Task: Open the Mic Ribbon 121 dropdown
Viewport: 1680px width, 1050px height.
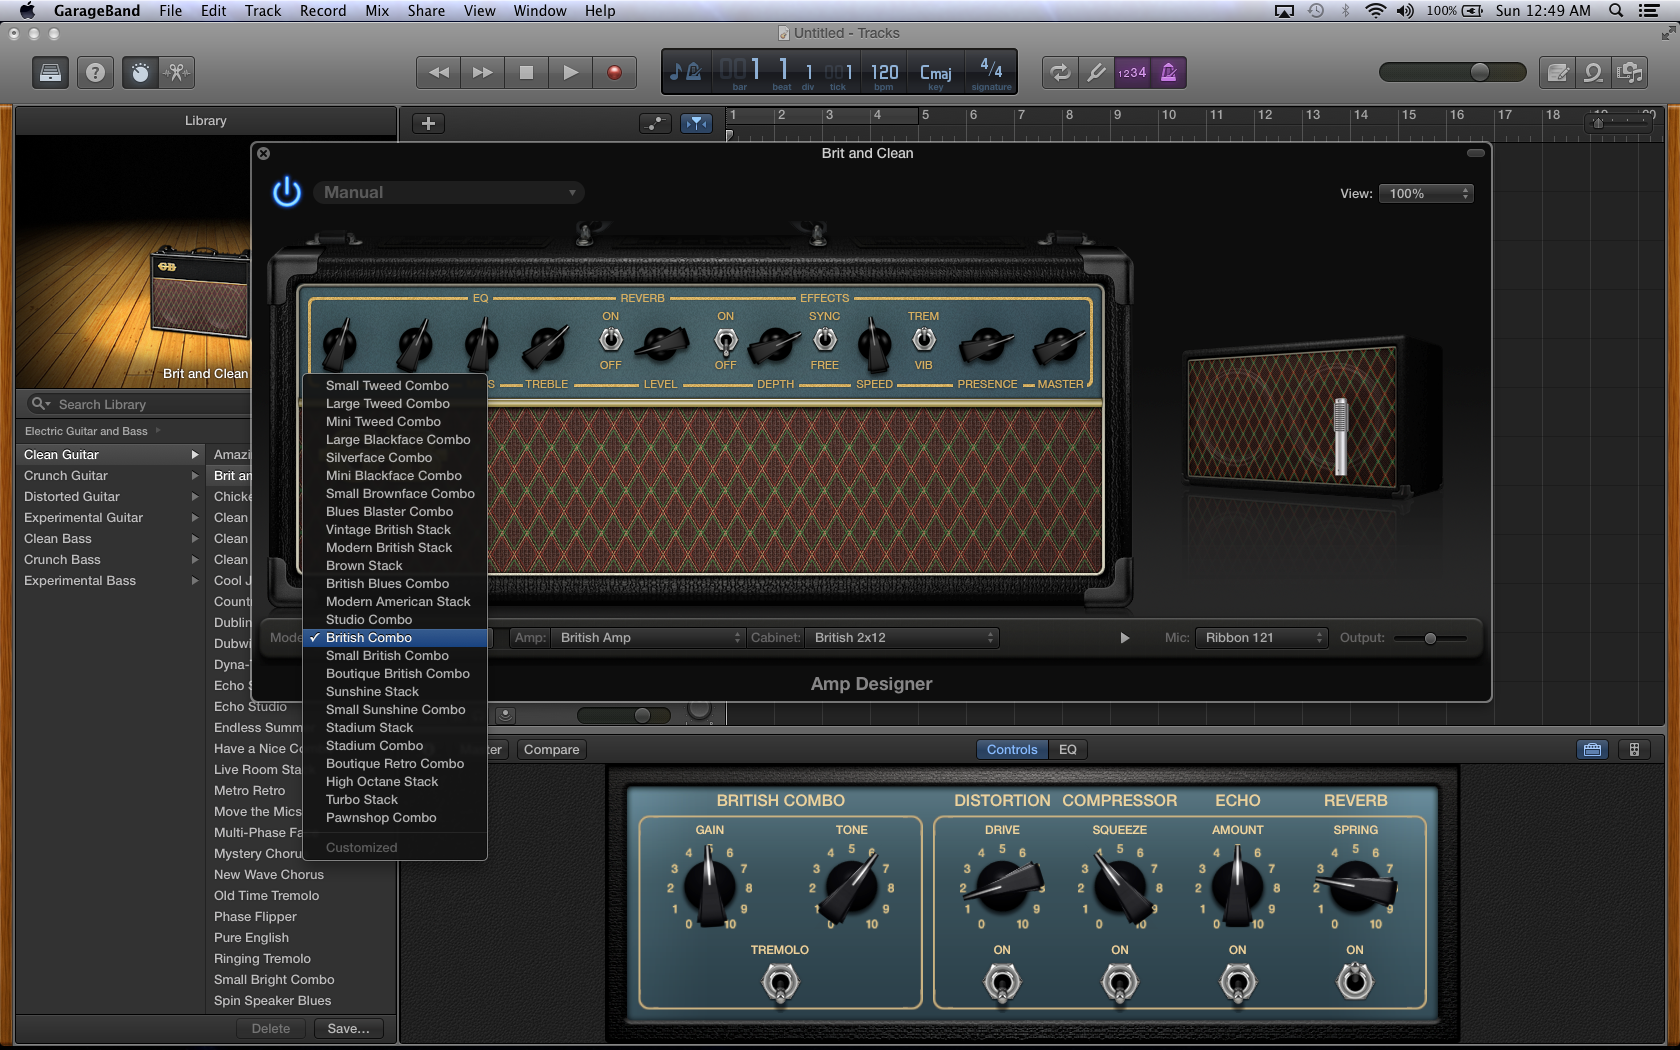Action: click(x=1262, y=637)
